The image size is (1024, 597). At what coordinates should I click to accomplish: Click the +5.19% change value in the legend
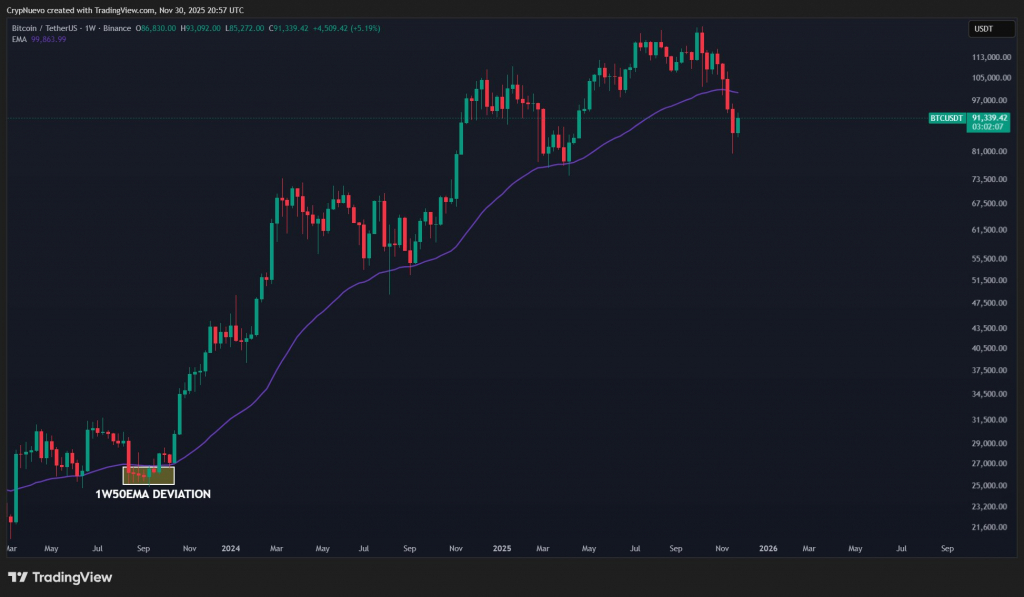367,29
